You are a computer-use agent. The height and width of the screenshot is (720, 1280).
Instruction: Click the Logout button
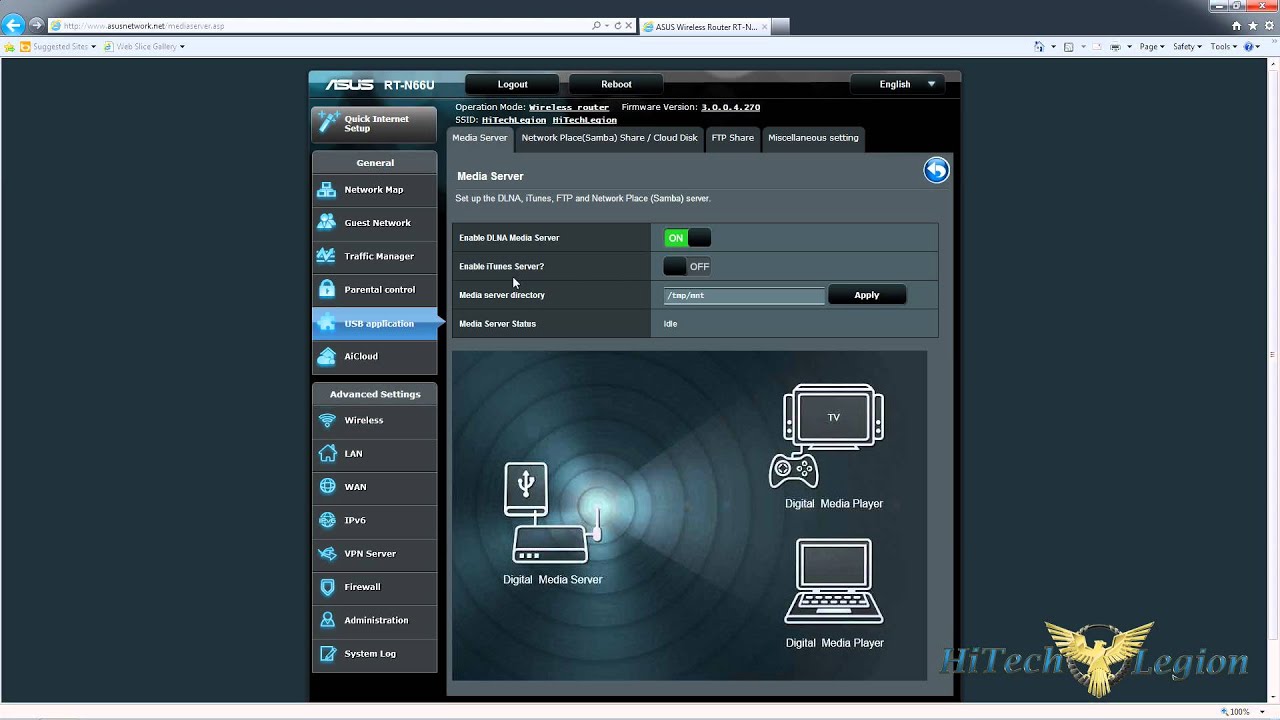click(x=513, y=84)
